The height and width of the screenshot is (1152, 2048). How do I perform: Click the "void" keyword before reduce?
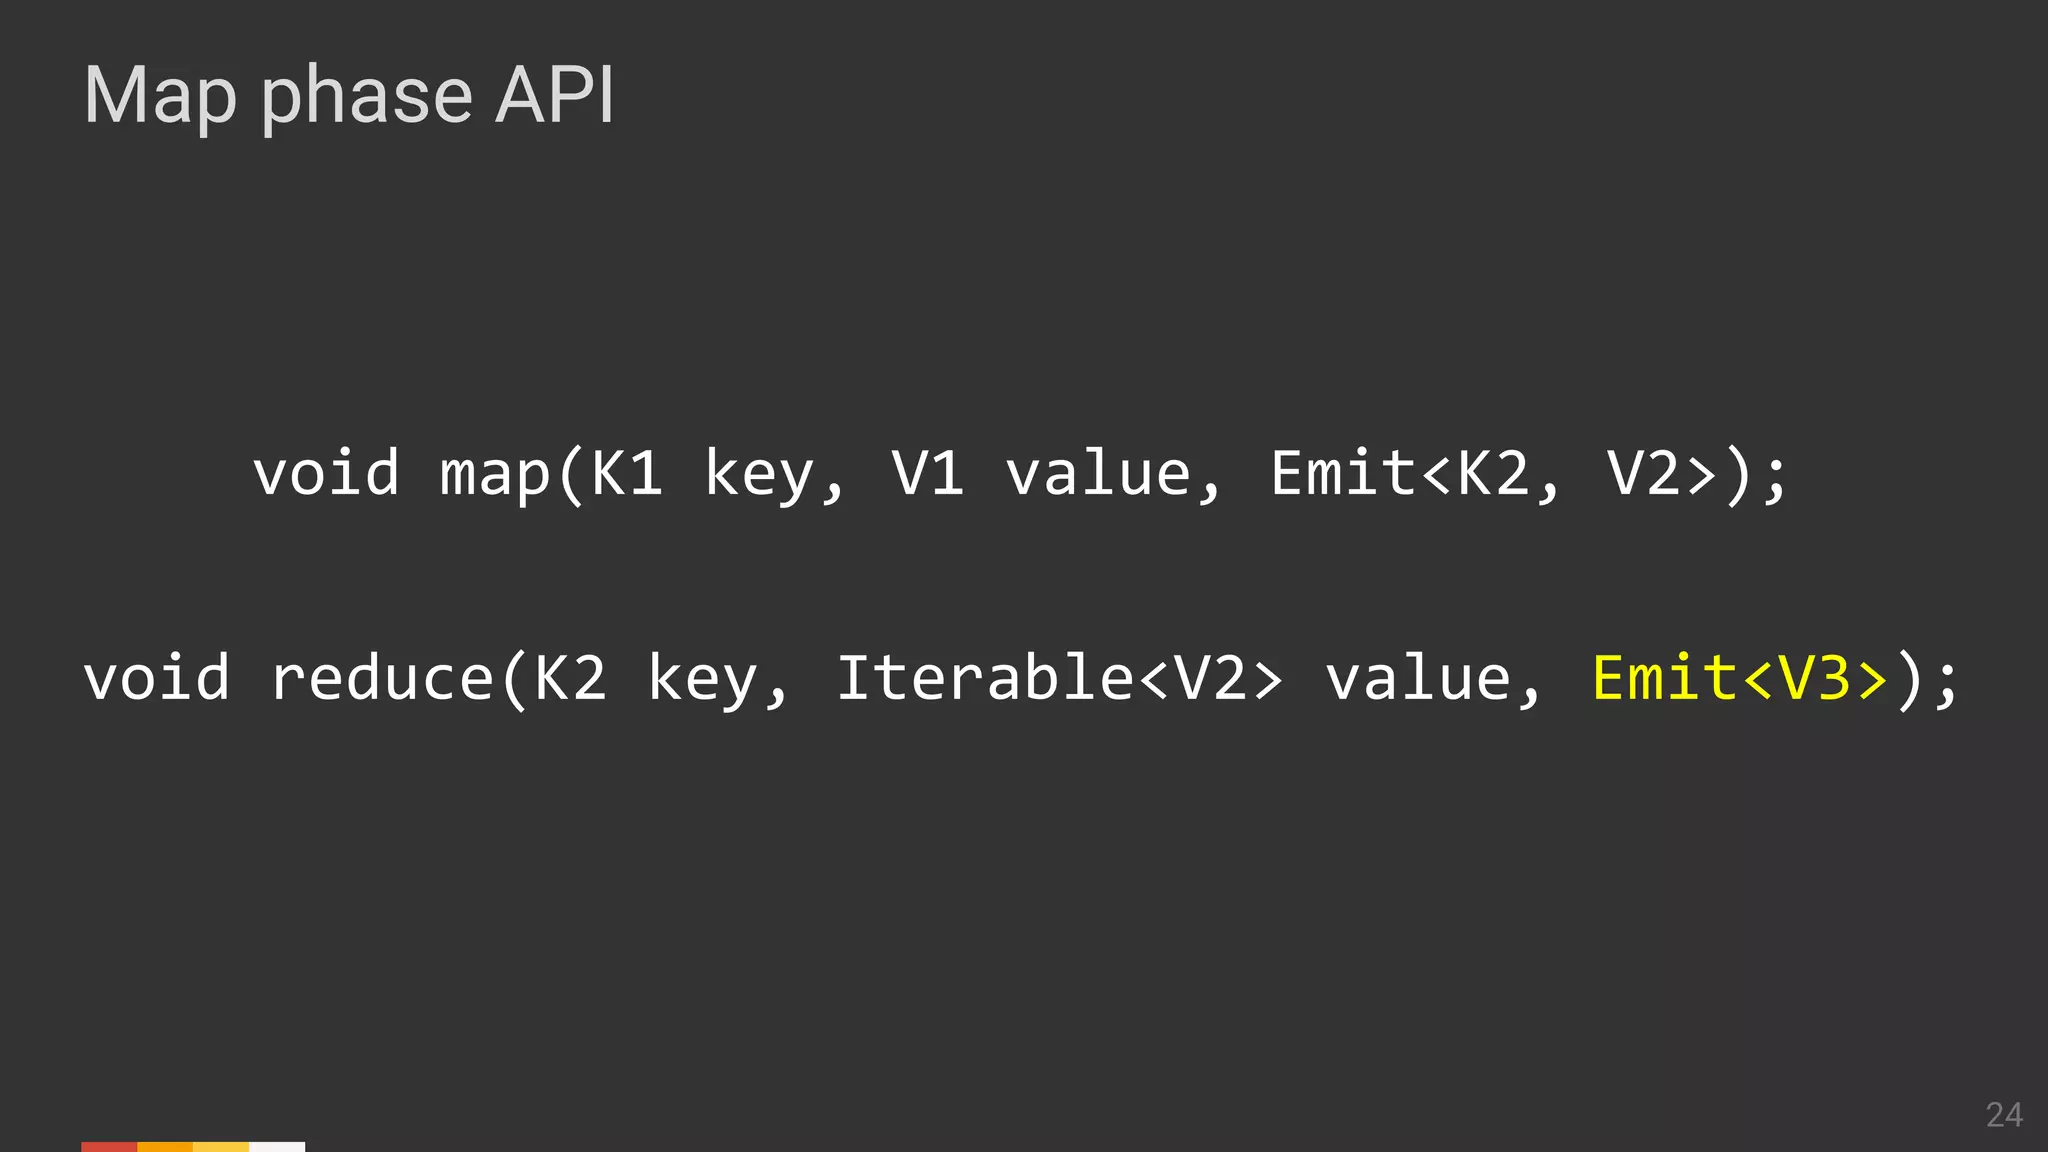pos(156,678)
